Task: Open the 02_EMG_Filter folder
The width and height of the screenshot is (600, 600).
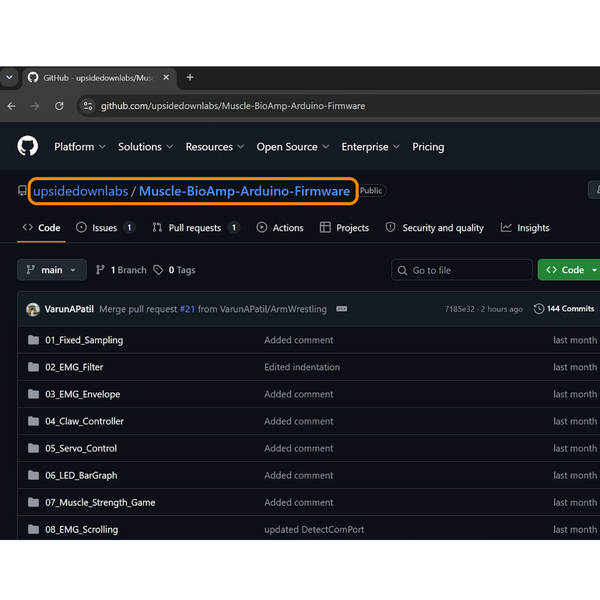Action: [74, 367]
